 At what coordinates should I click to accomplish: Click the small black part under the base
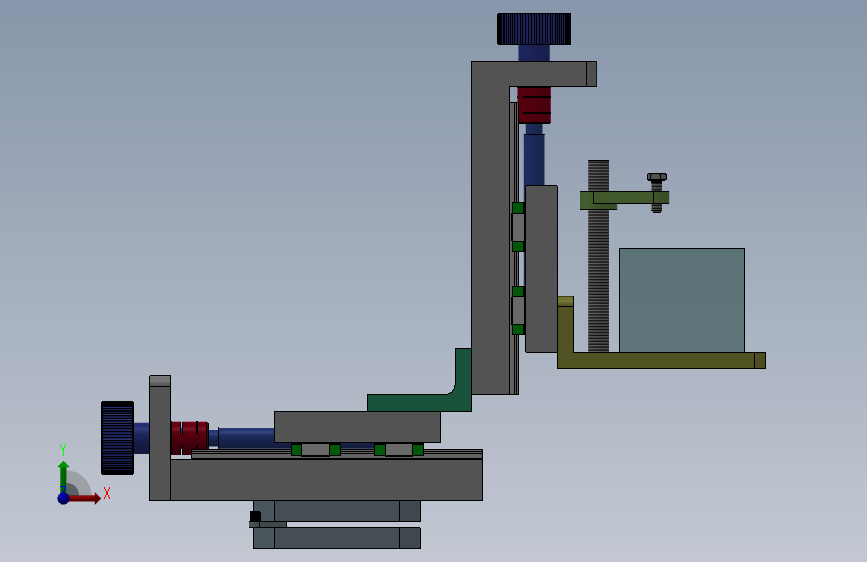click(x=255, y=517)
